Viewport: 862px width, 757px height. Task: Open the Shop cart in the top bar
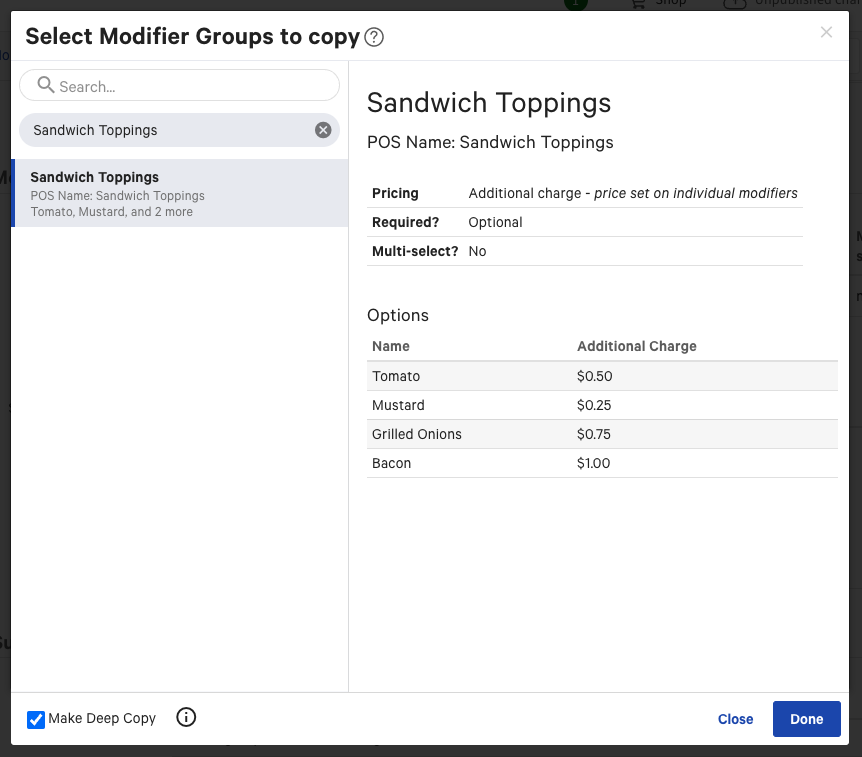click(638, 3)
